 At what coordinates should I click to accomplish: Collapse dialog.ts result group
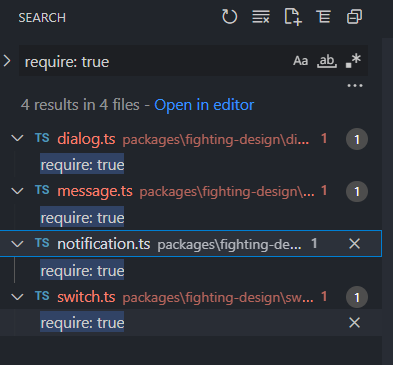(17, 138)
